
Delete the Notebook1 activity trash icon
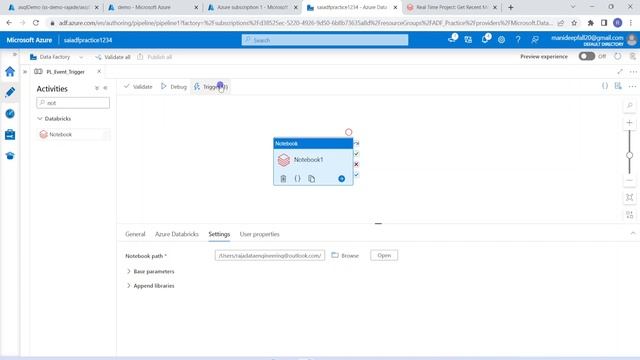[283, 179]
